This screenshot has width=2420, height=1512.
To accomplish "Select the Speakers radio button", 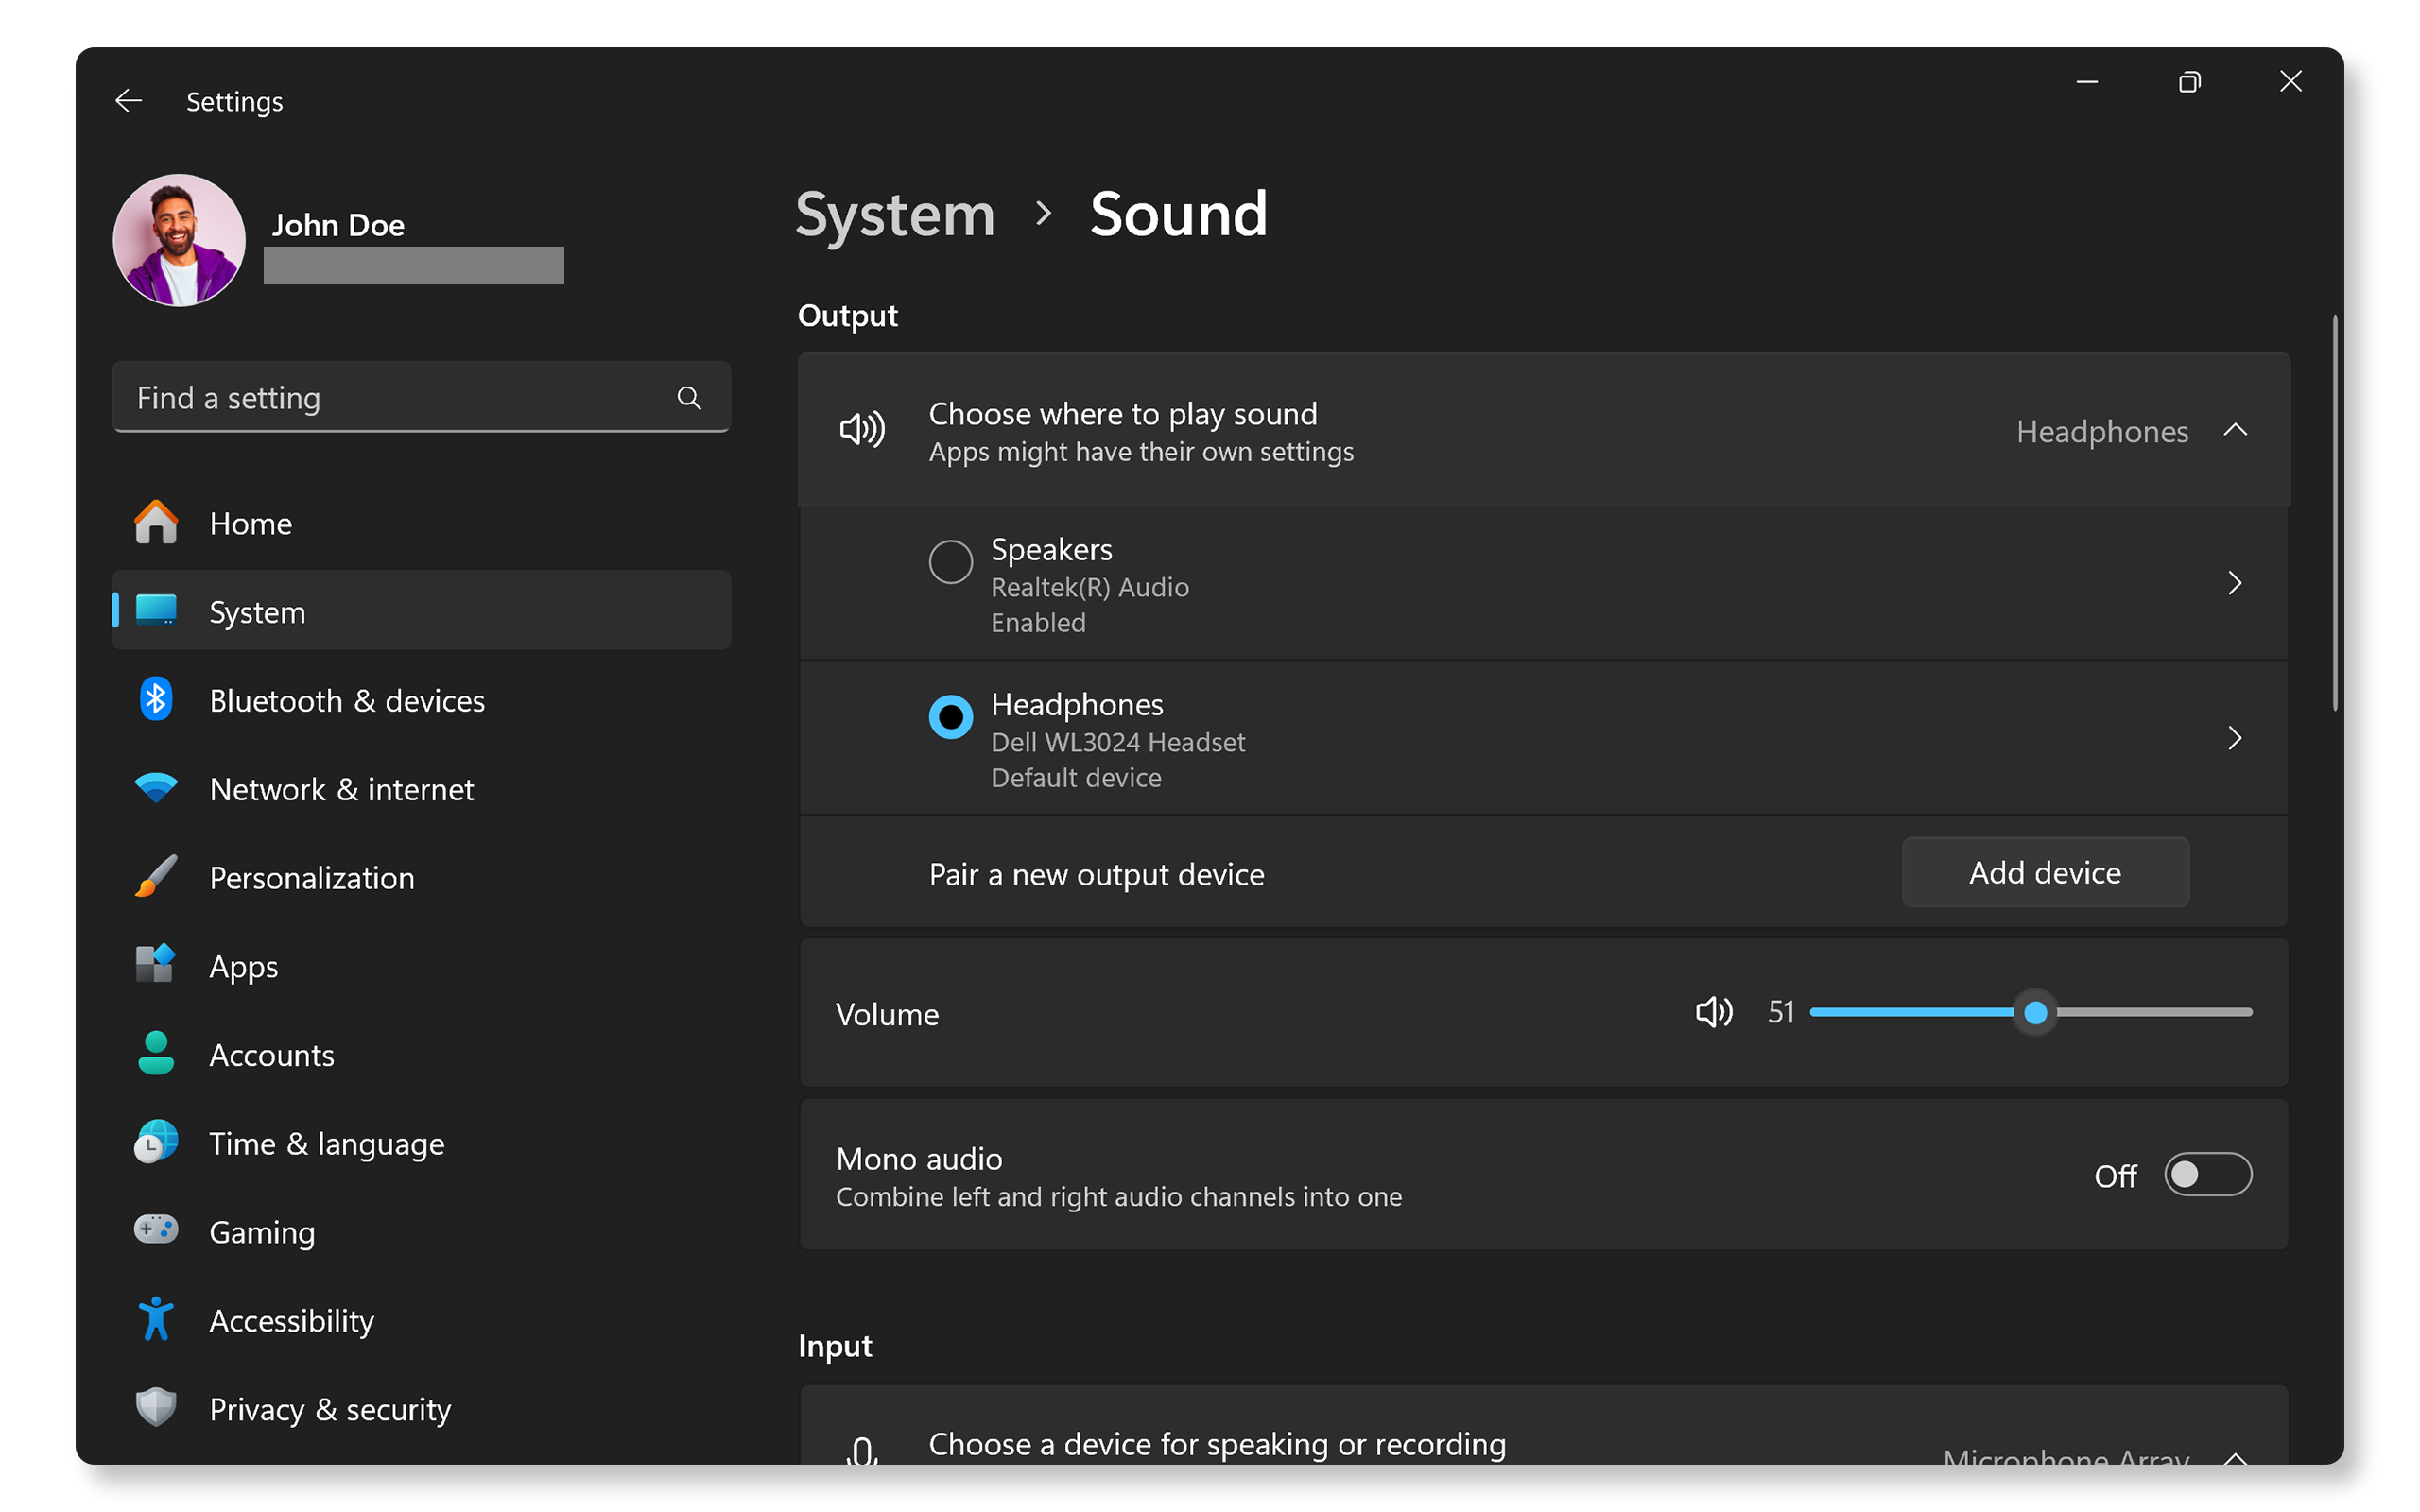I will tap(950, 562).
